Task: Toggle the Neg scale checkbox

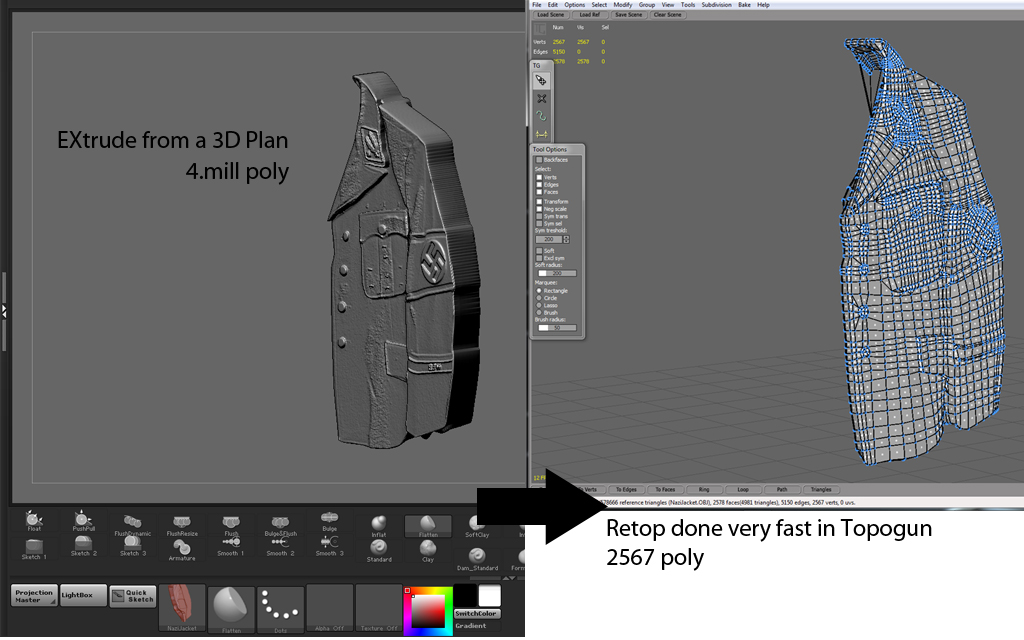Action: [x=539, y=209]
